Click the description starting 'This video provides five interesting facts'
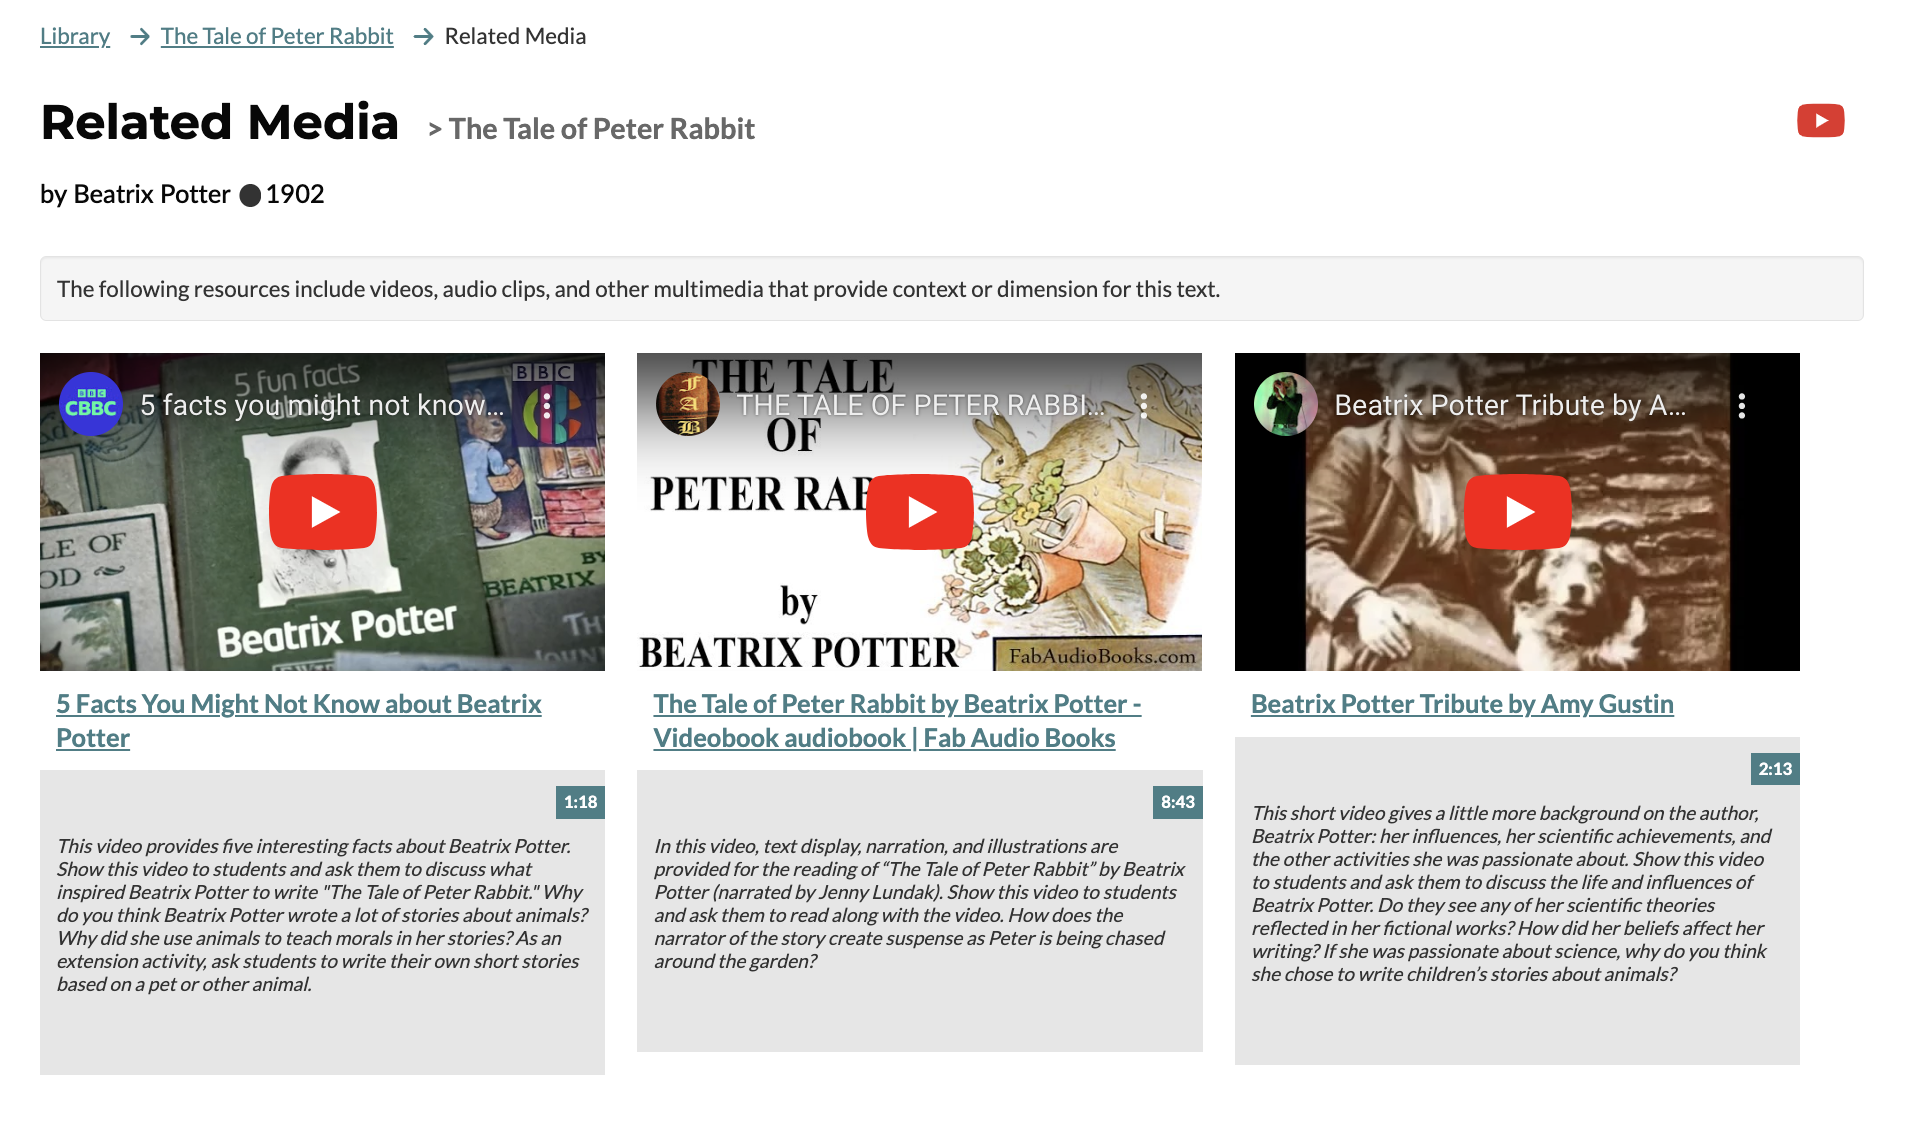 pyautogui.click(x=322, y=915)
